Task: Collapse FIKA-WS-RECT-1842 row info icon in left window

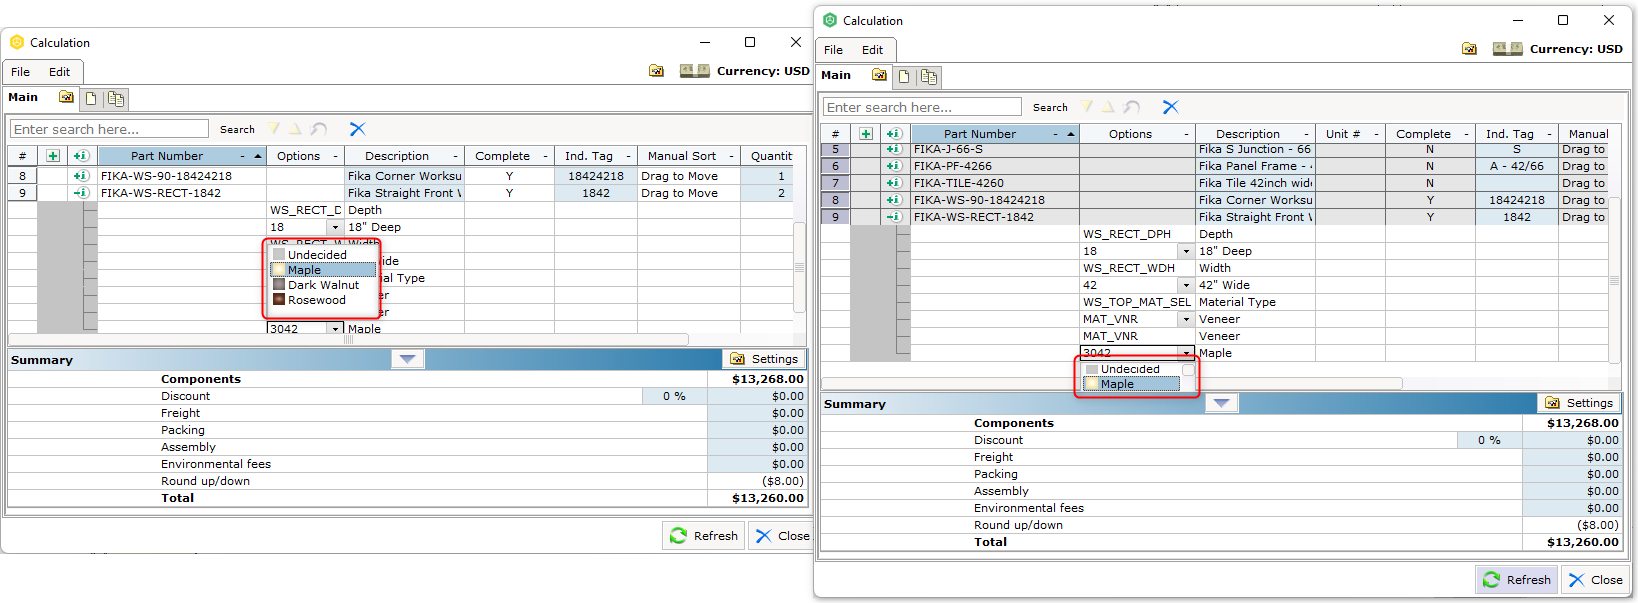Action: coord(81,193)
